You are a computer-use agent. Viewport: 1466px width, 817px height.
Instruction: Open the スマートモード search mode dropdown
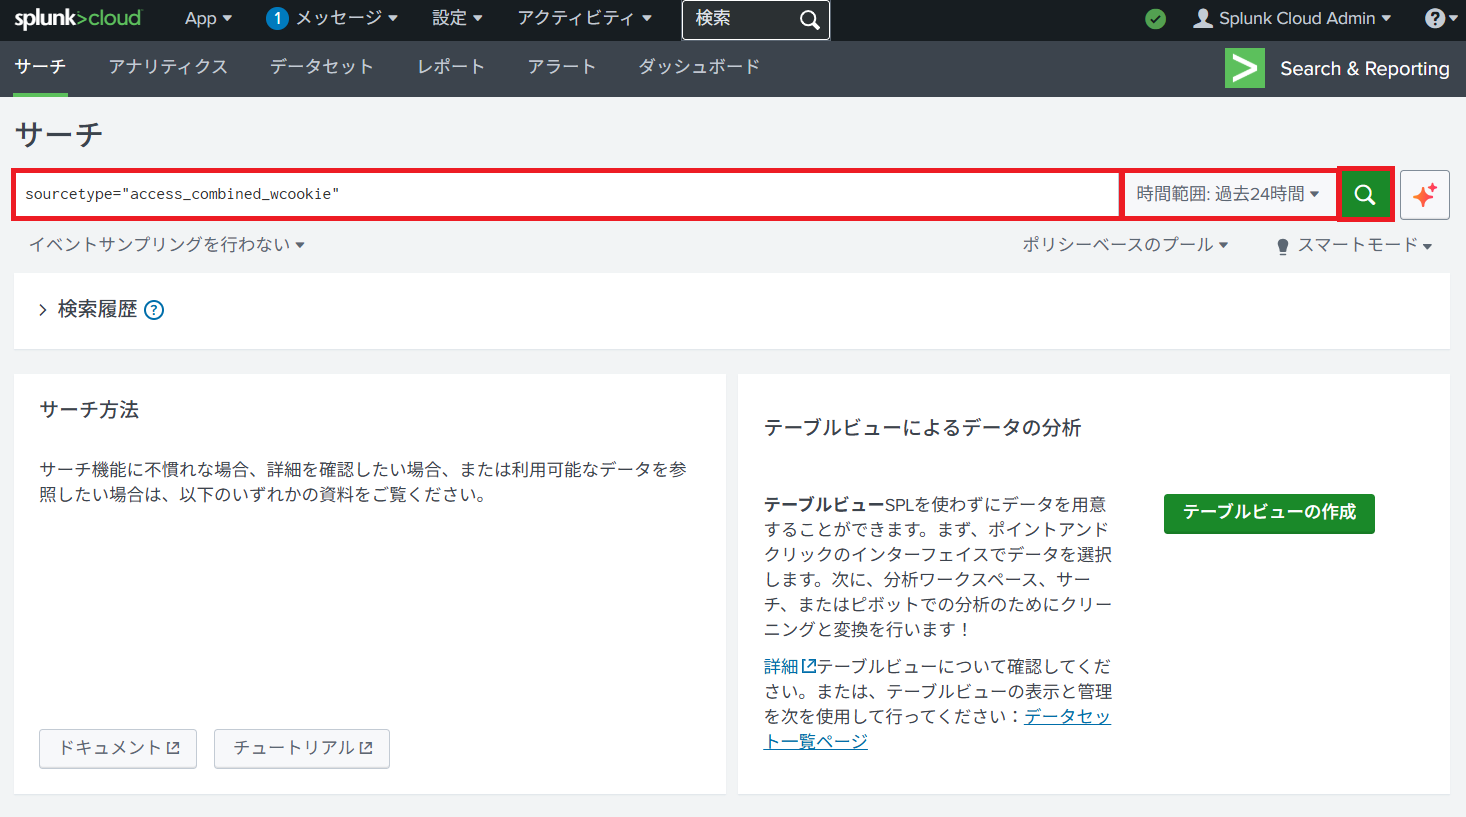(1355, 246)
